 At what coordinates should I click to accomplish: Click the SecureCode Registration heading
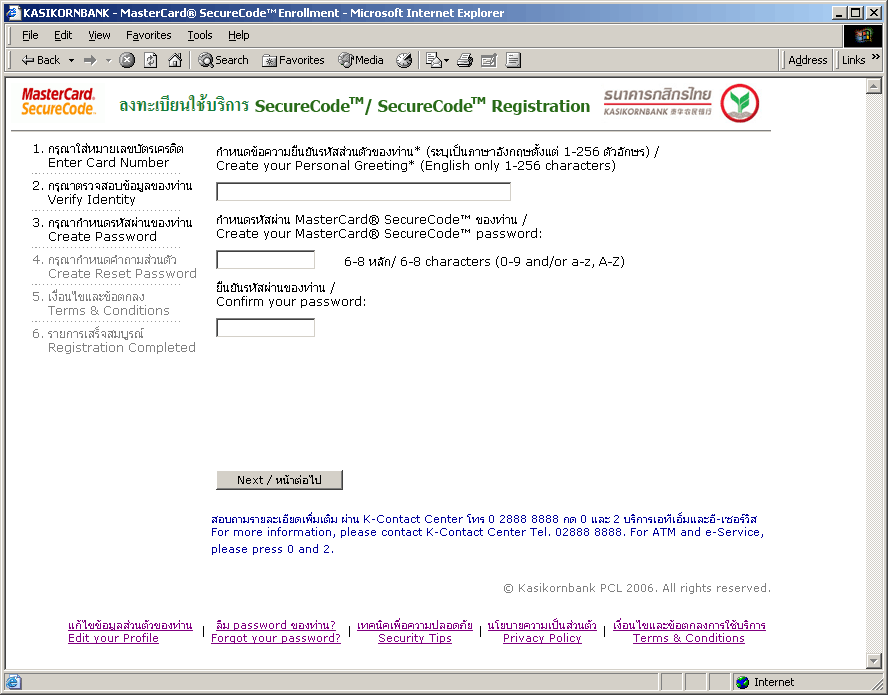[355, 105]
